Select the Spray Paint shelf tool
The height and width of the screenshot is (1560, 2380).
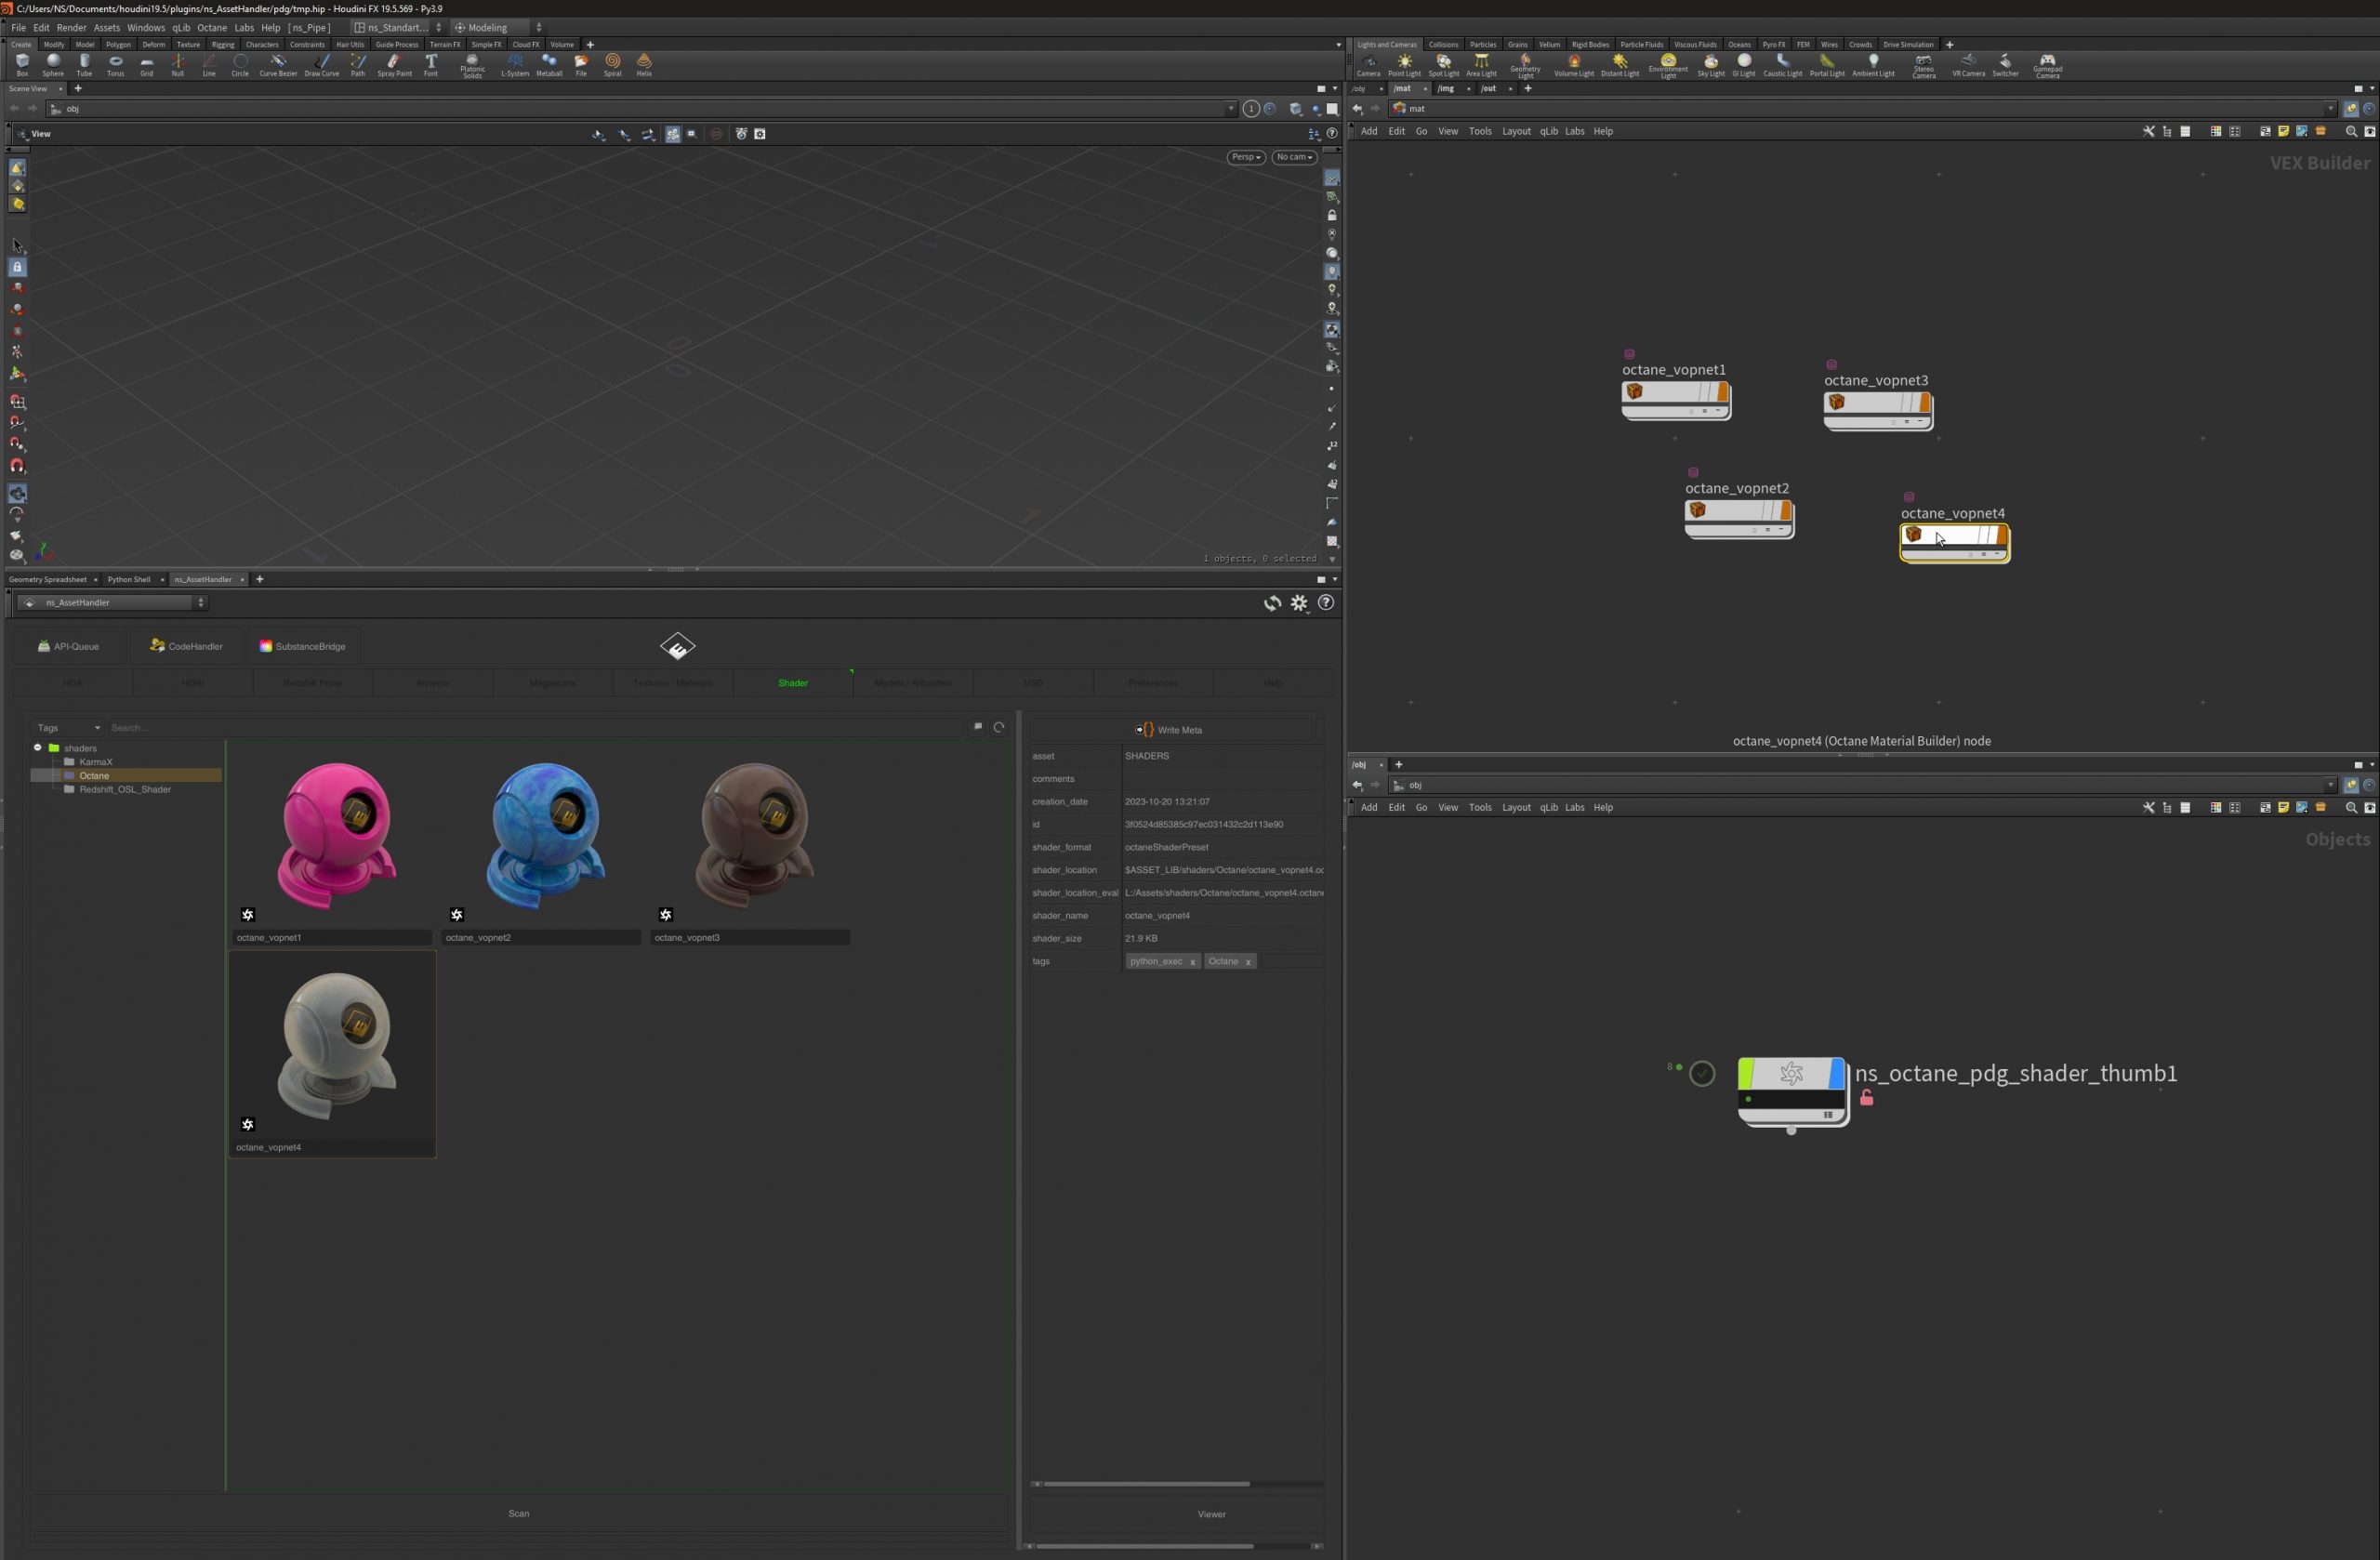[394, 64]
